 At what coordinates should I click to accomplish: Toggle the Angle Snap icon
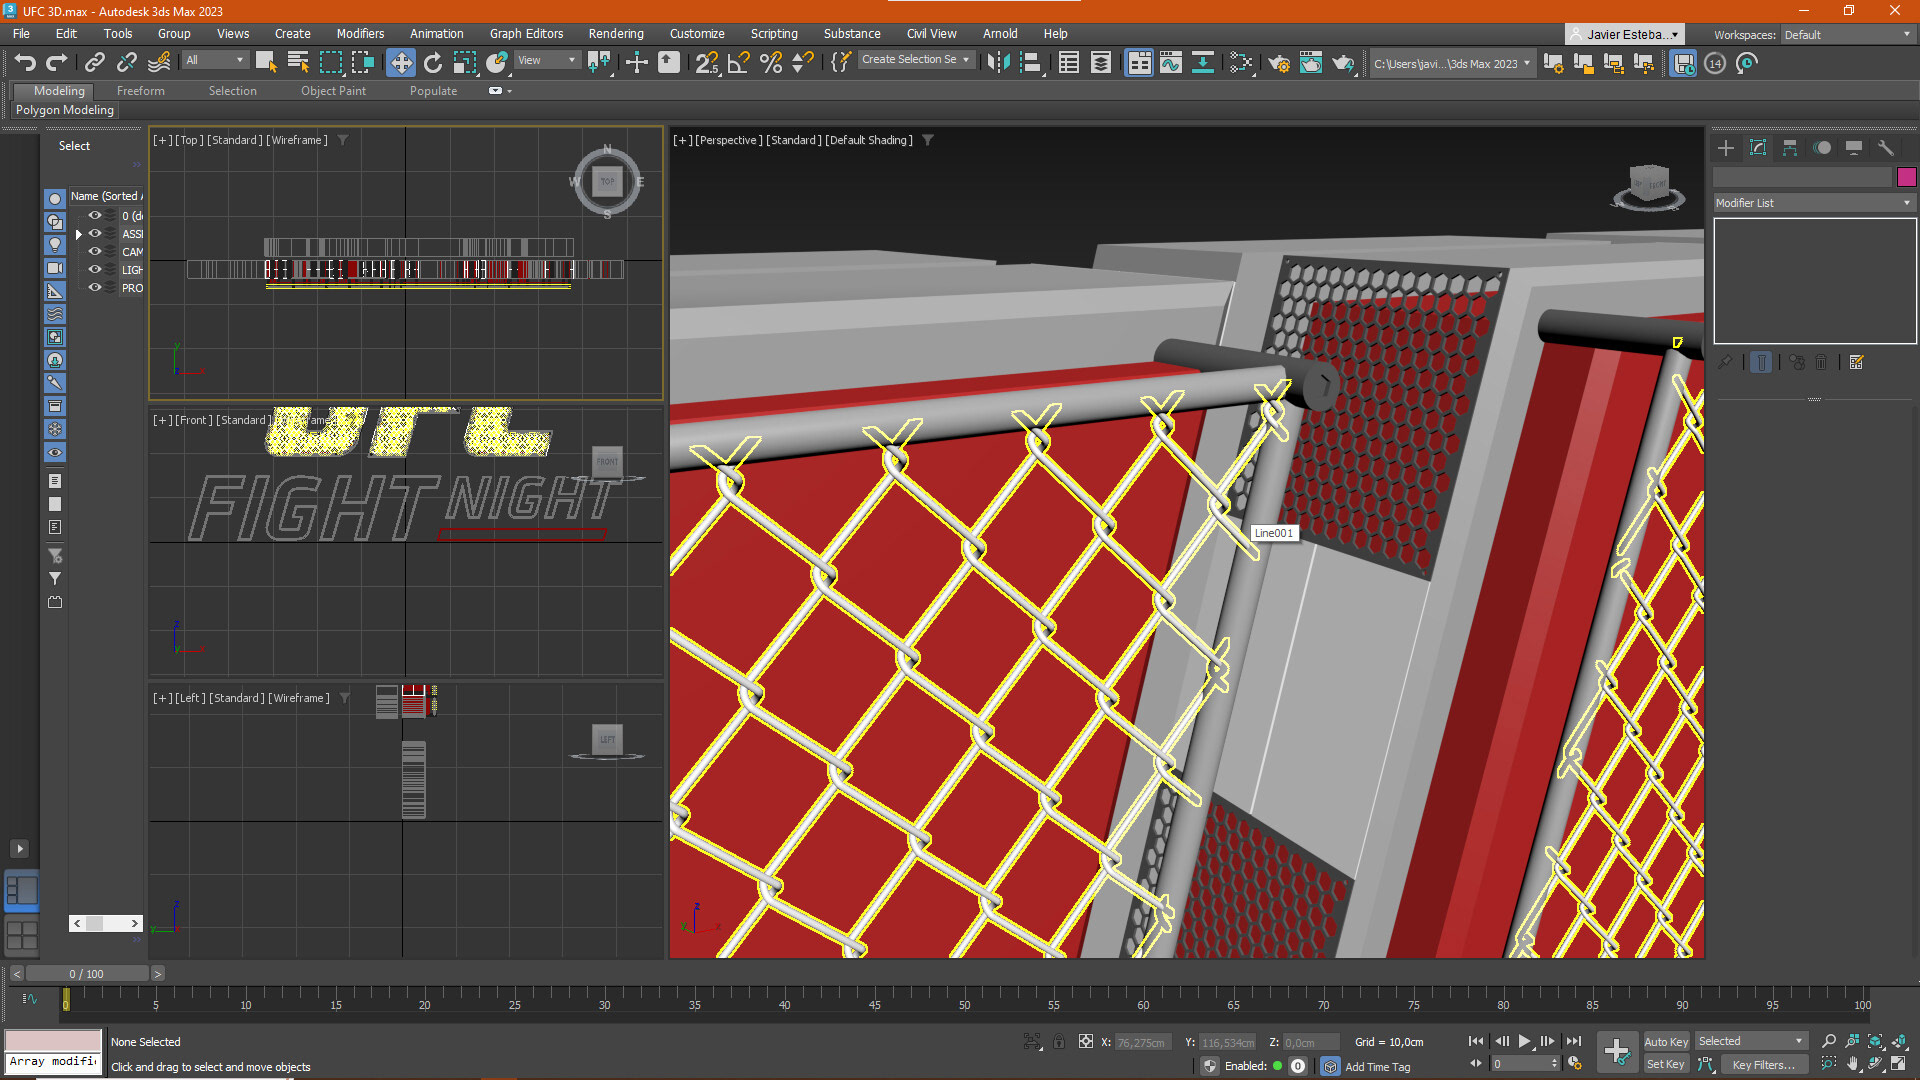tap(739, 63)
